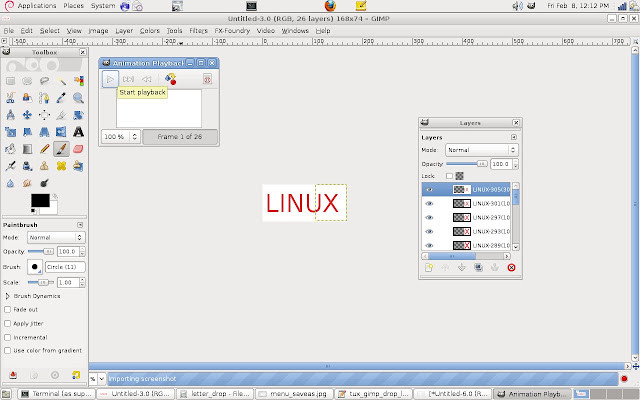Hide the LINUX-293 layer eye icon
The image size is (640, 400).
tap(429, 231)
